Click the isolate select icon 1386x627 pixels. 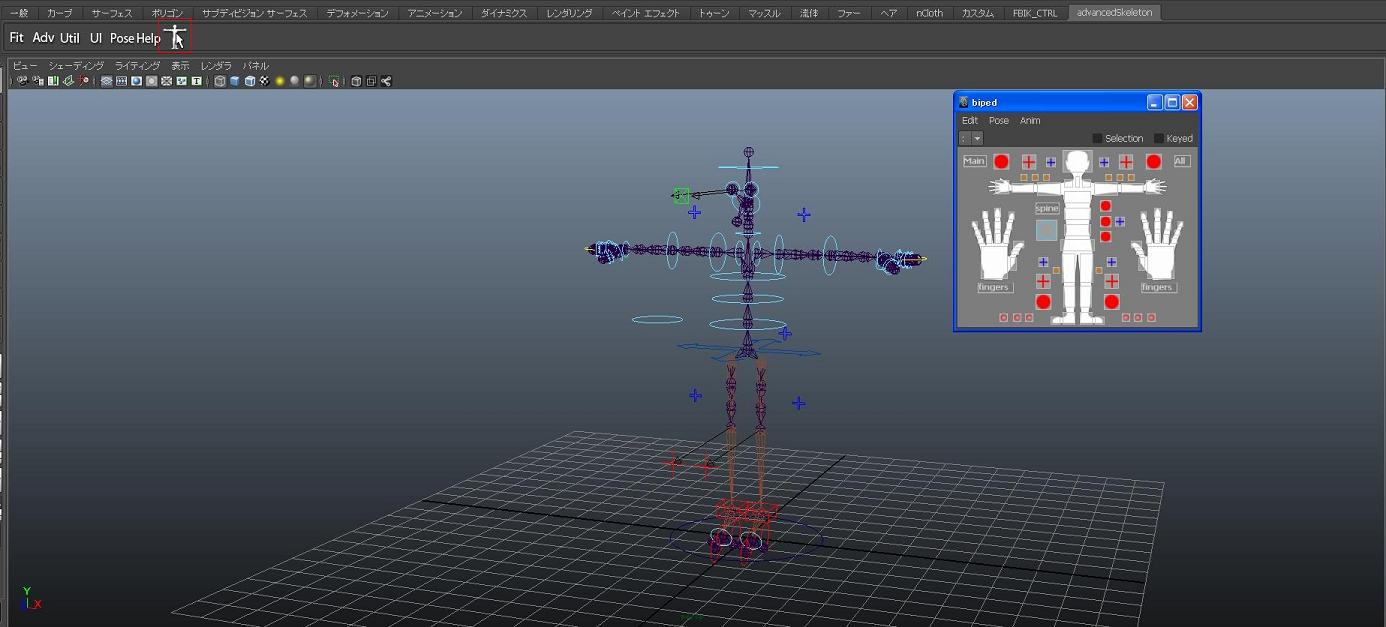[x=334, y=81]
